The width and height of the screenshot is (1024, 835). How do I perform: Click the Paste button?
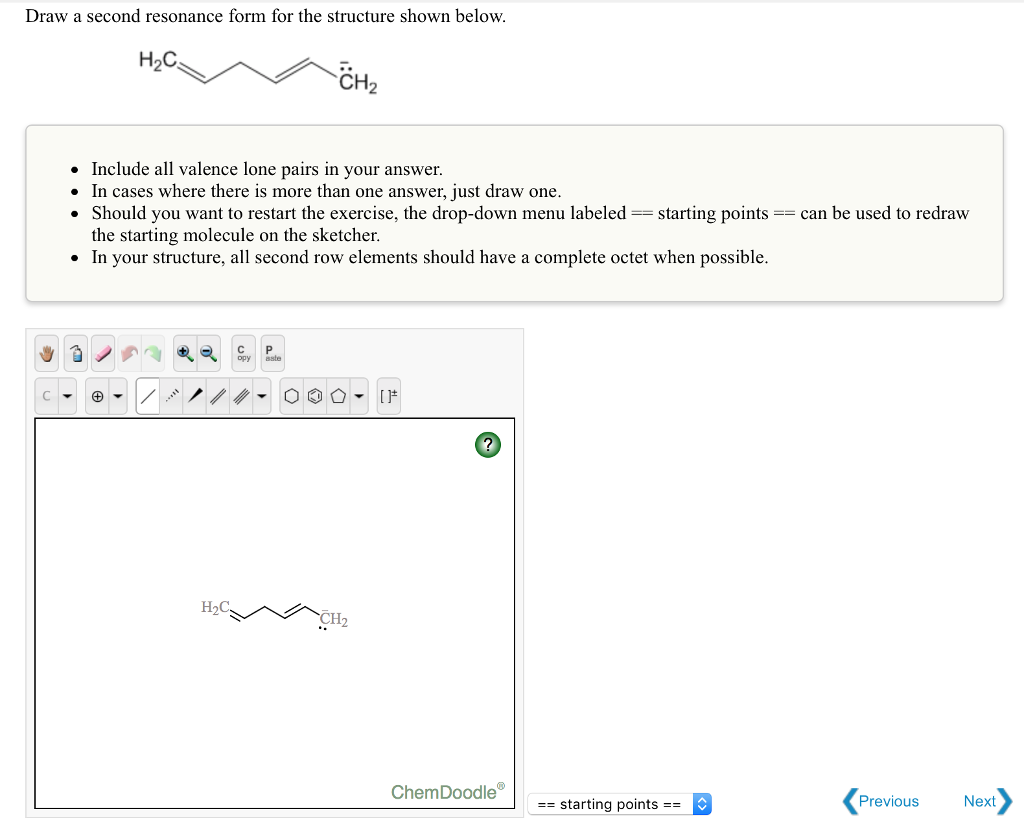(272, 354)
